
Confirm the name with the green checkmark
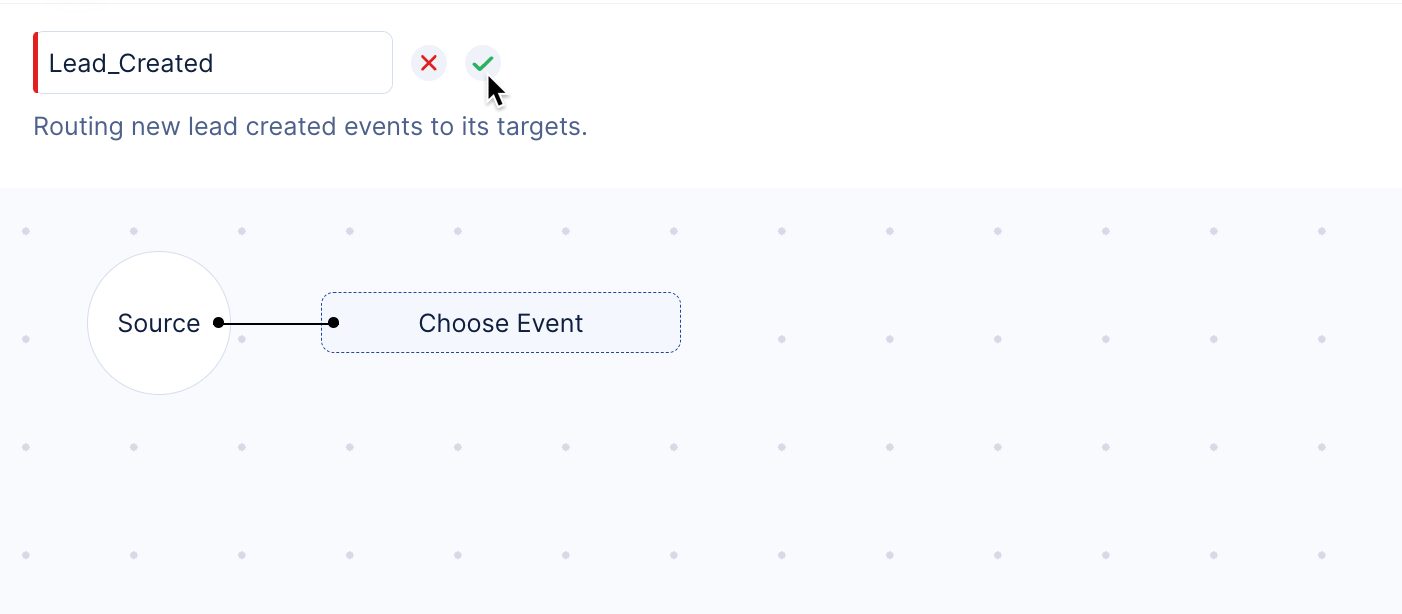(483, 63)
